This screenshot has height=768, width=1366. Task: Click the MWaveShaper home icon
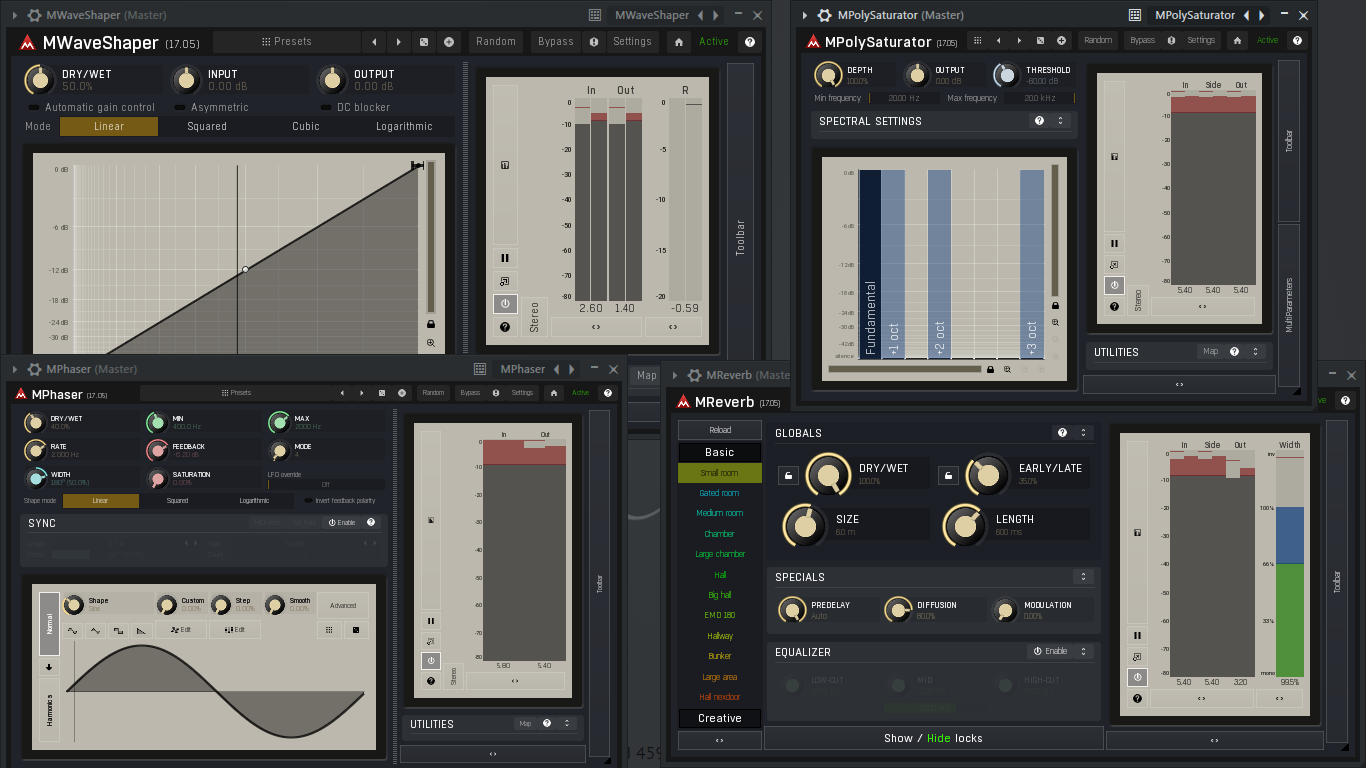(x=680, y=42)
